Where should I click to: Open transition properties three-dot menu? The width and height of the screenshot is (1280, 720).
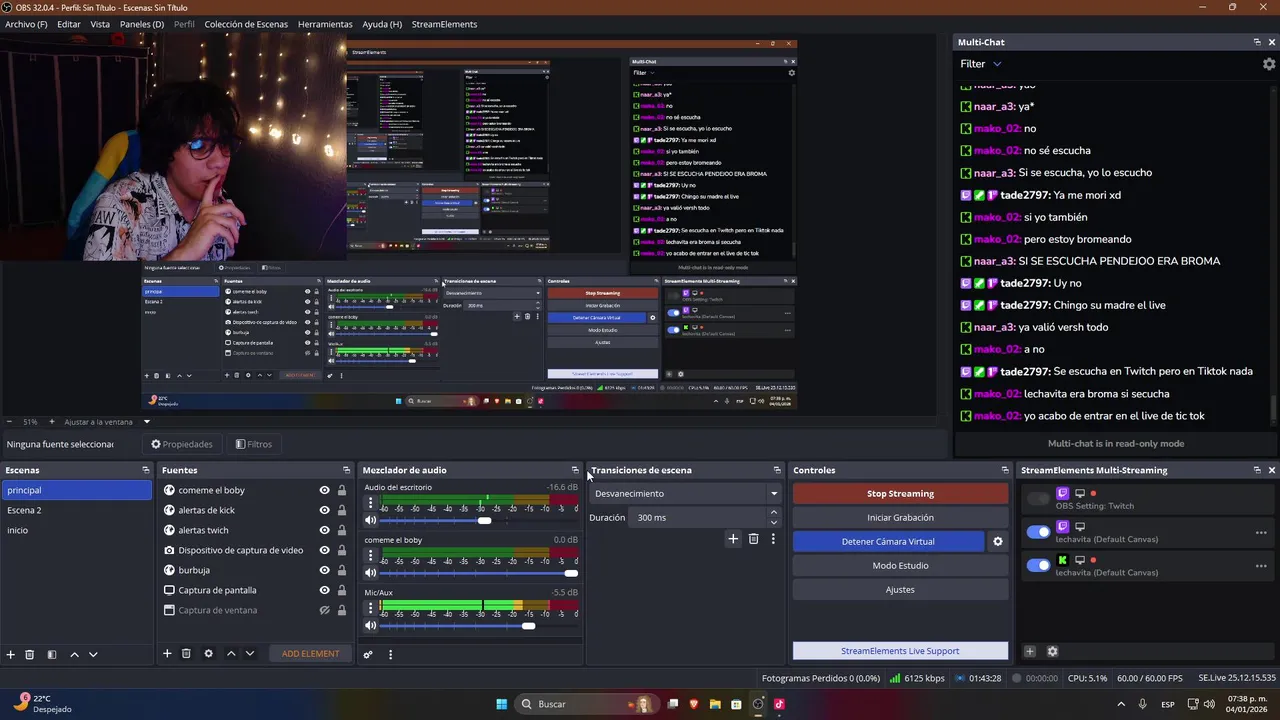point(773,539)
